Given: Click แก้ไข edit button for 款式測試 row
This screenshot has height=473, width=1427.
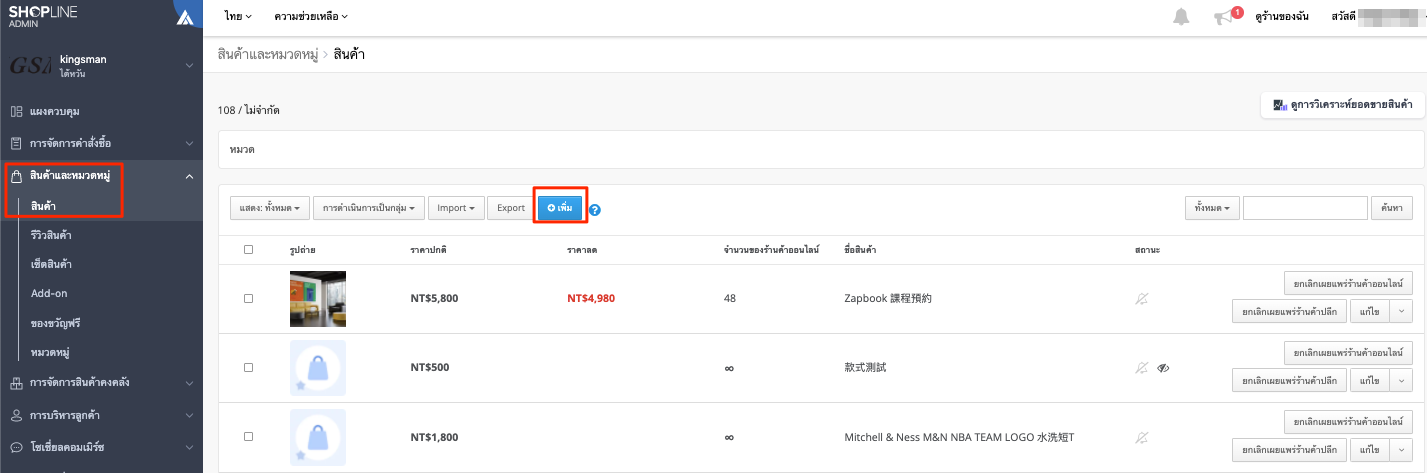Looking at the screenshot, I should click(1368, 380).
